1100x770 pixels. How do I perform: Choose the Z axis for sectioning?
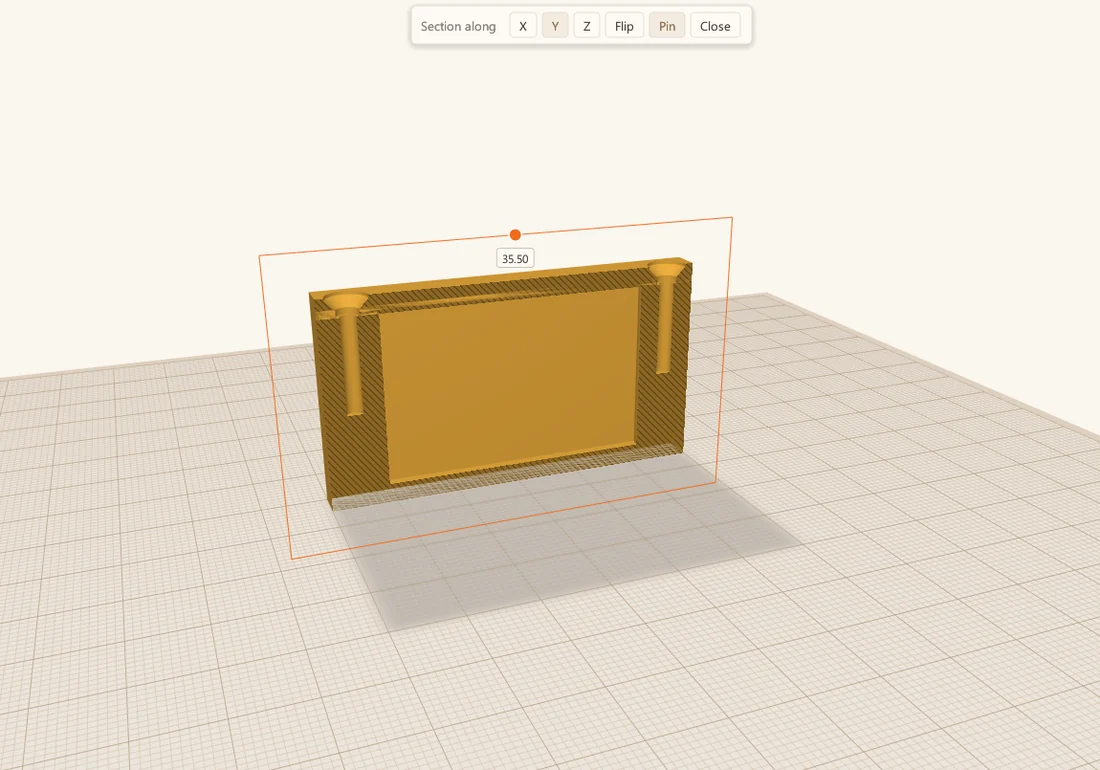[x=586, y=26]
